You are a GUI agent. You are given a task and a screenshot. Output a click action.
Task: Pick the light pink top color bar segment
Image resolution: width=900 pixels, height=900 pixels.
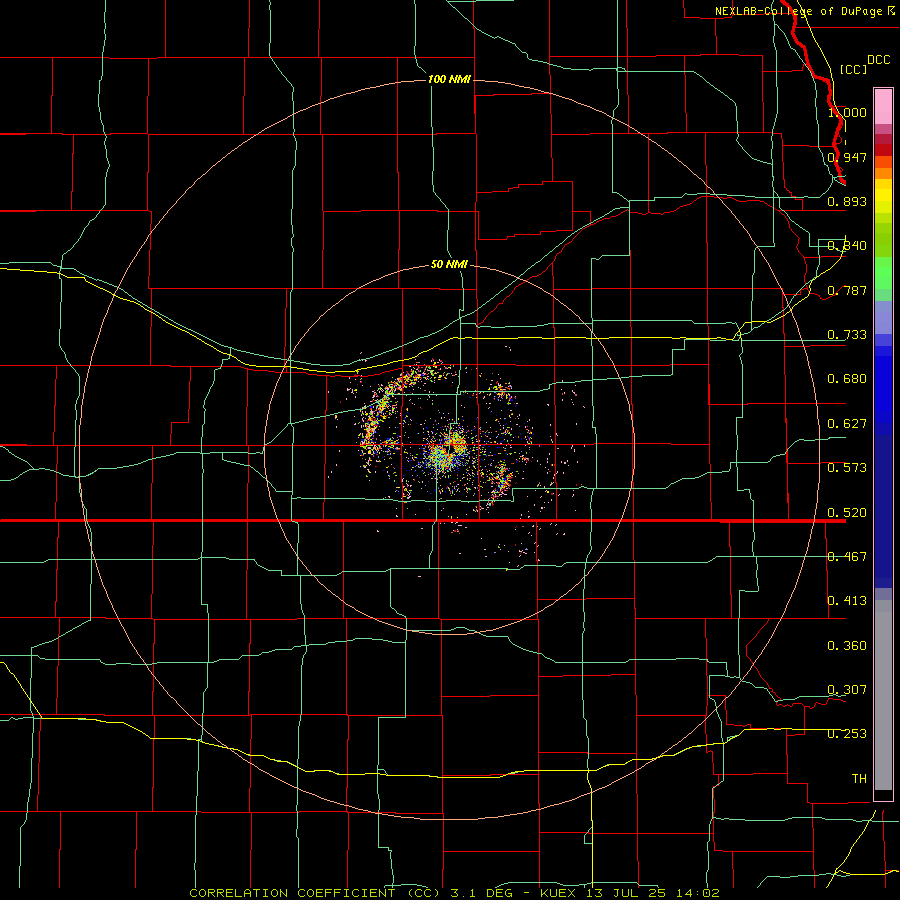pyautogui.click(x=883, y=106)
